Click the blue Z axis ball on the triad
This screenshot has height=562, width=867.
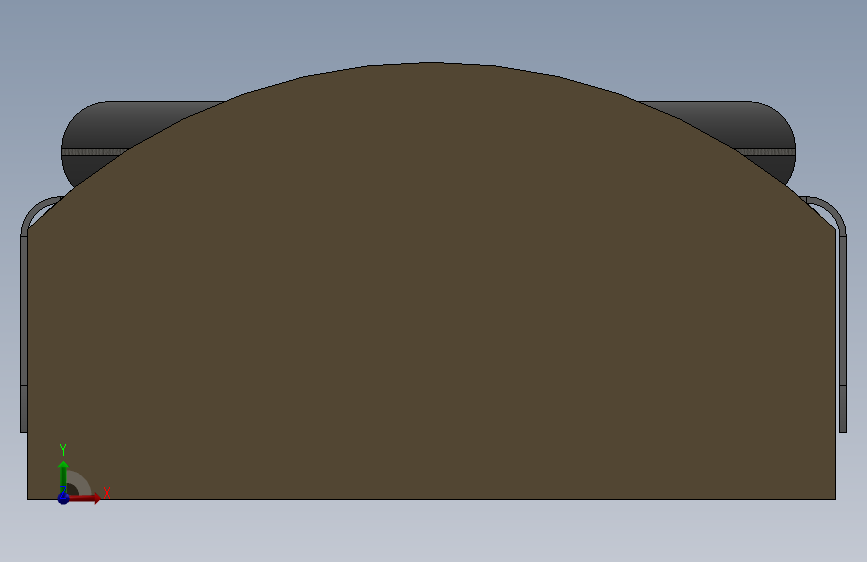click(63, 498)
